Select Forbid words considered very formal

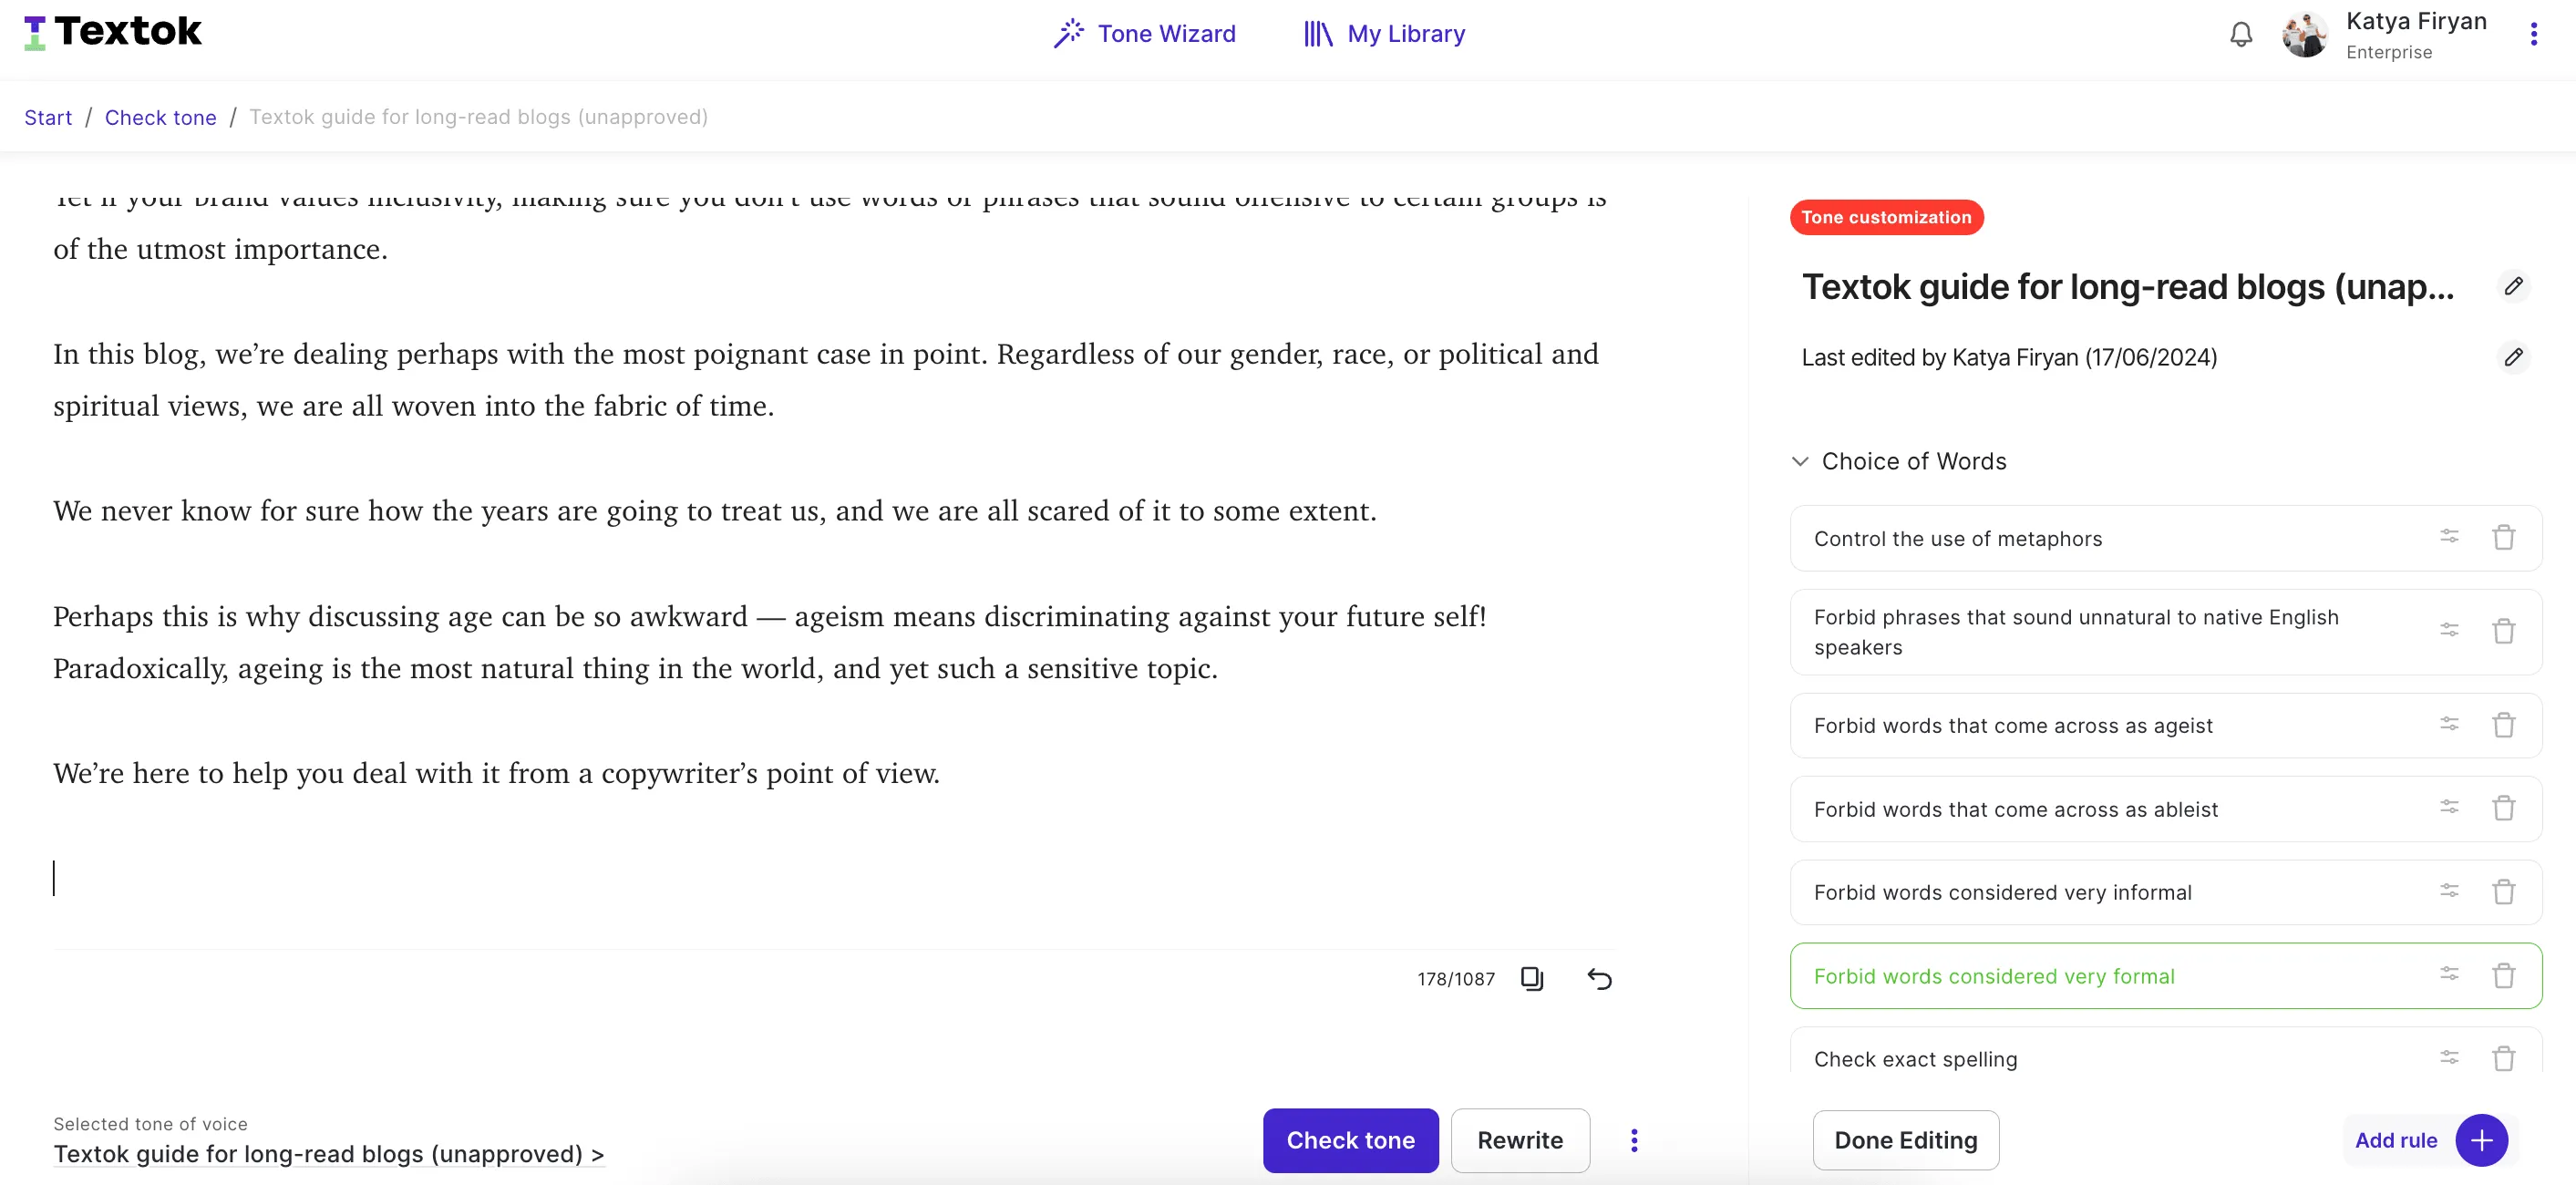pos(2165,976)
